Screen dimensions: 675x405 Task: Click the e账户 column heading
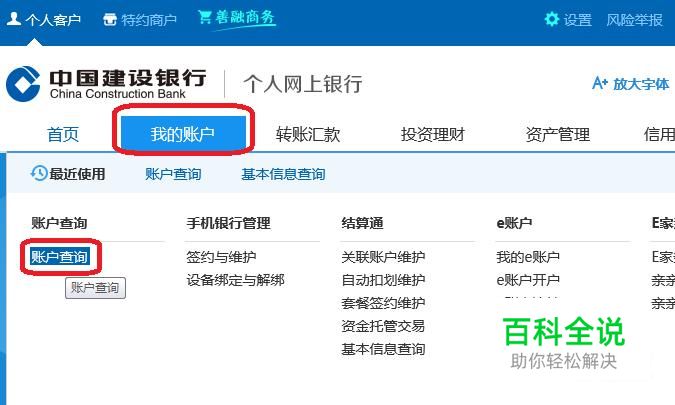514,223
